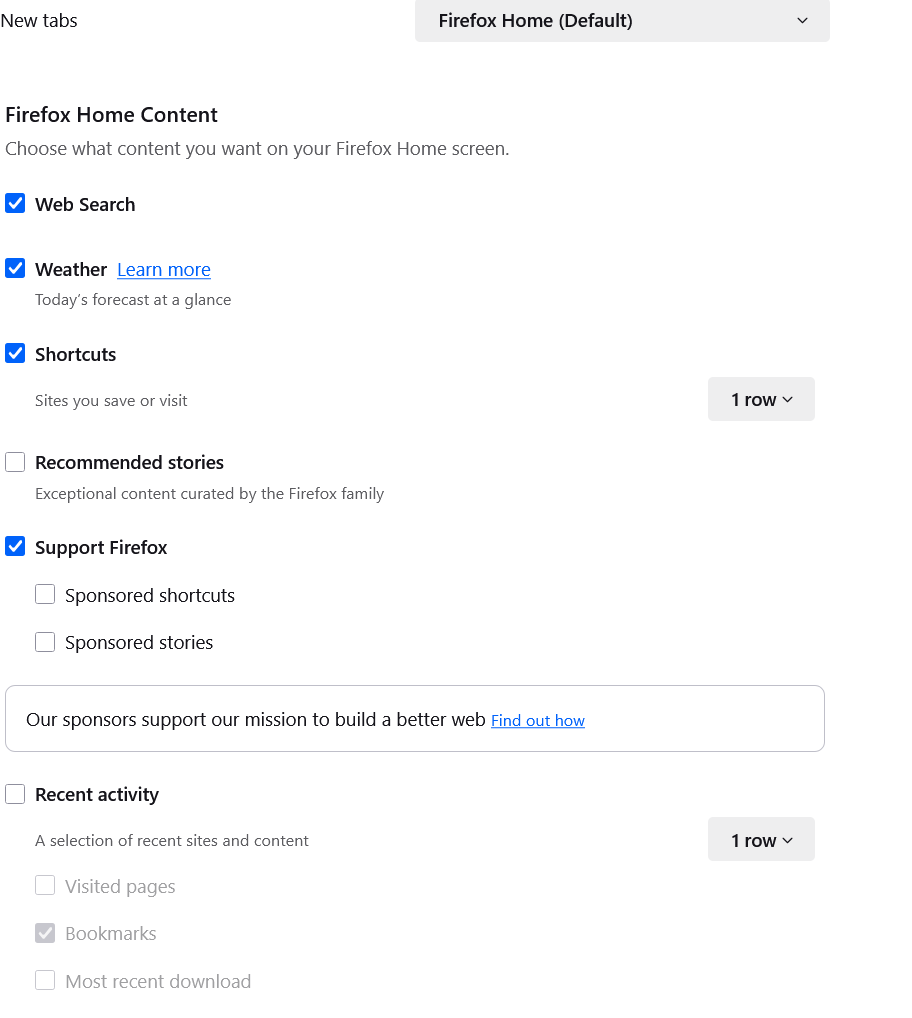This screenshot has height=1018, width=912.
Task: Tick the Sponsored shortcuts checkbox
Action: point(45,595)
